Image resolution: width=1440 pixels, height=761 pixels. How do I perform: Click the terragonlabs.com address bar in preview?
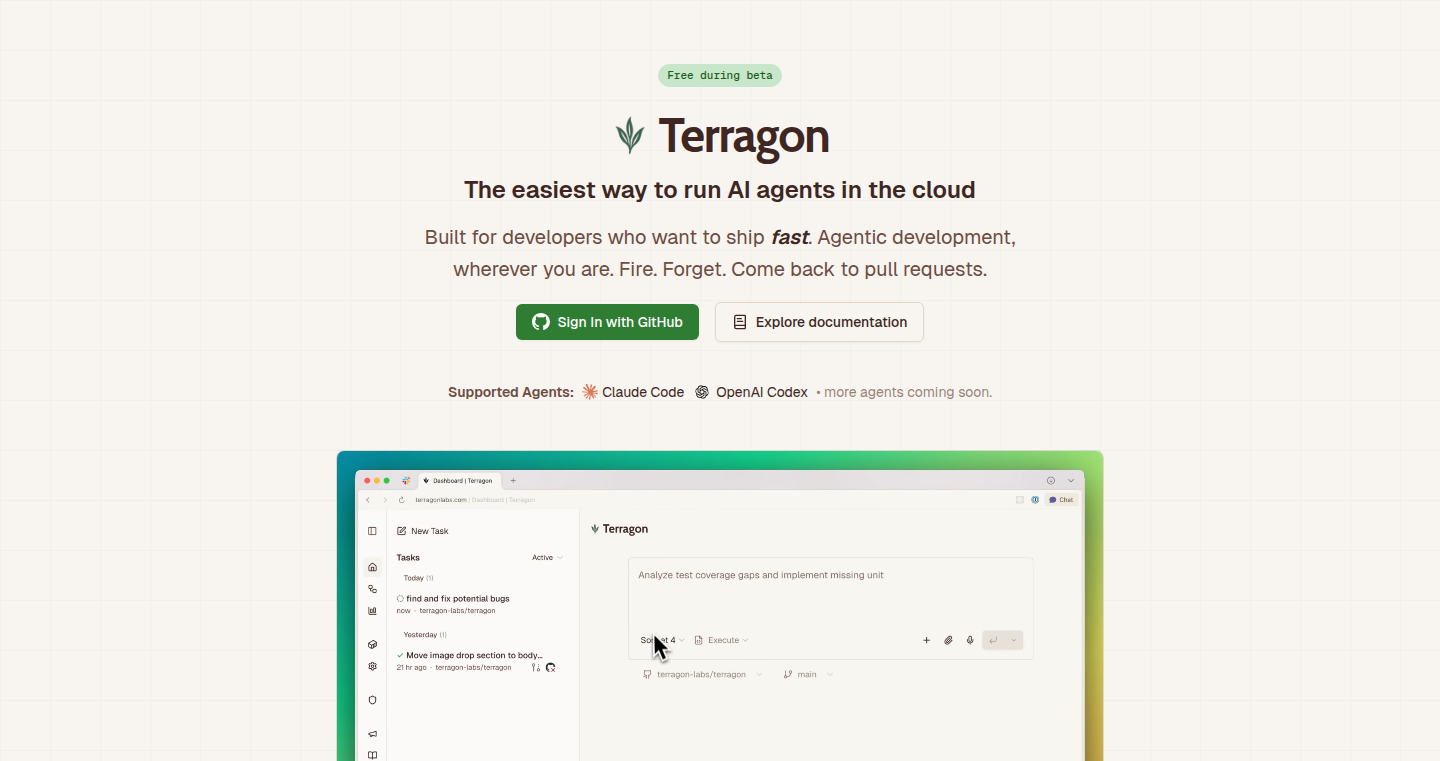[475, 499]
